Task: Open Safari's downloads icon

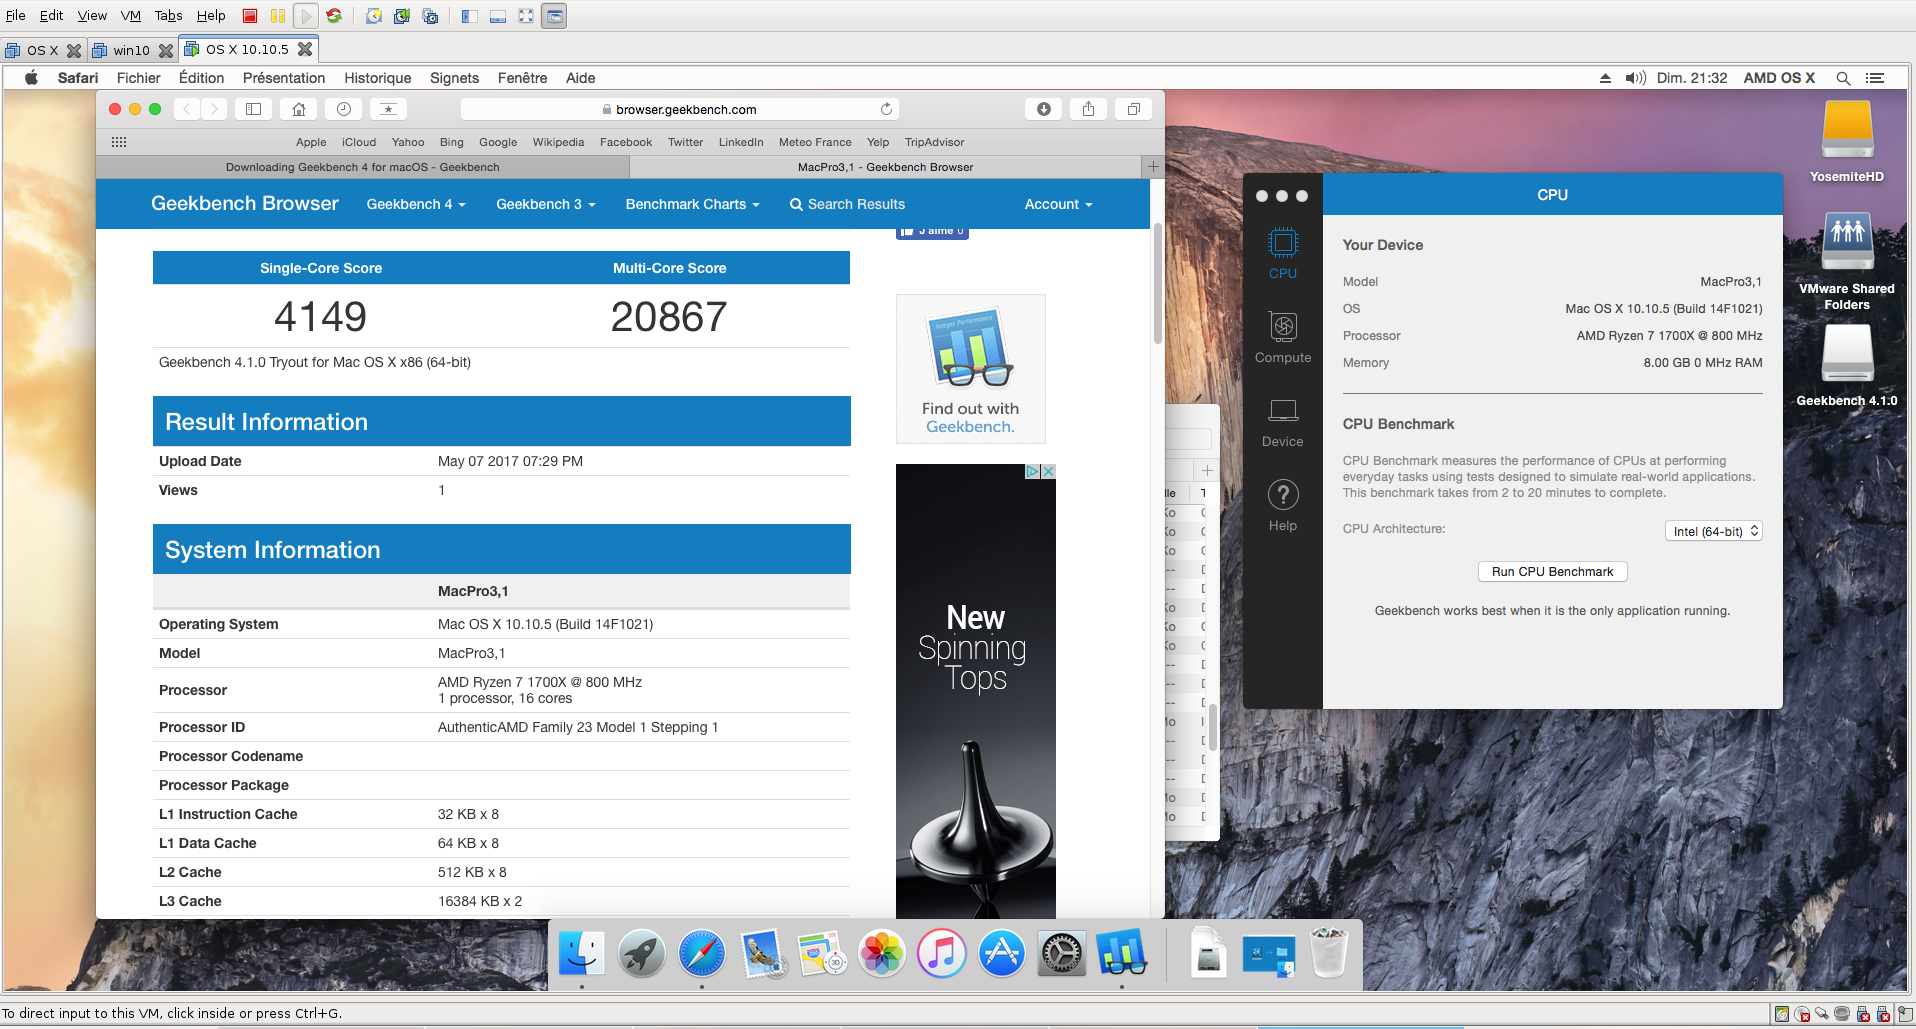Action: point(1043,109)
